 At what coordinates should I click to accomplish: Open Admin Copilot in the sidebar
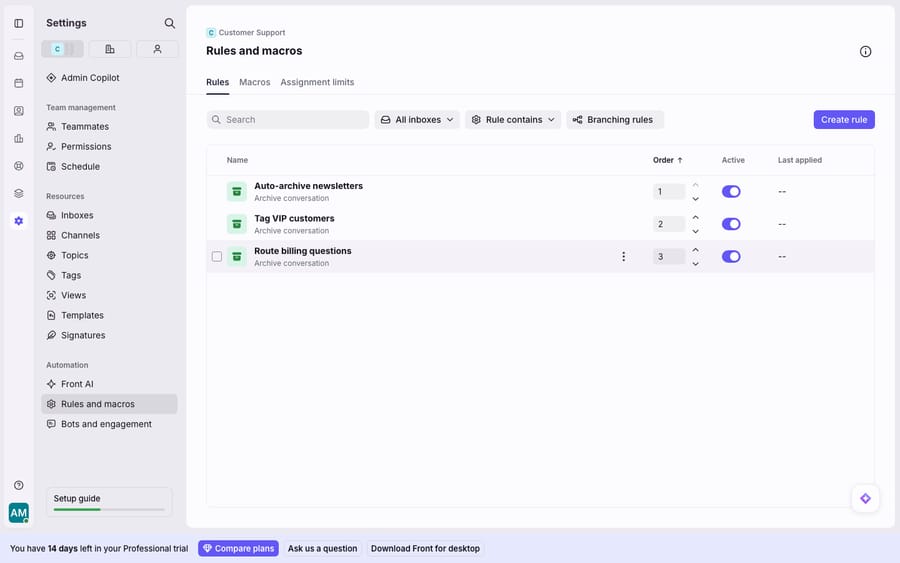109,77
